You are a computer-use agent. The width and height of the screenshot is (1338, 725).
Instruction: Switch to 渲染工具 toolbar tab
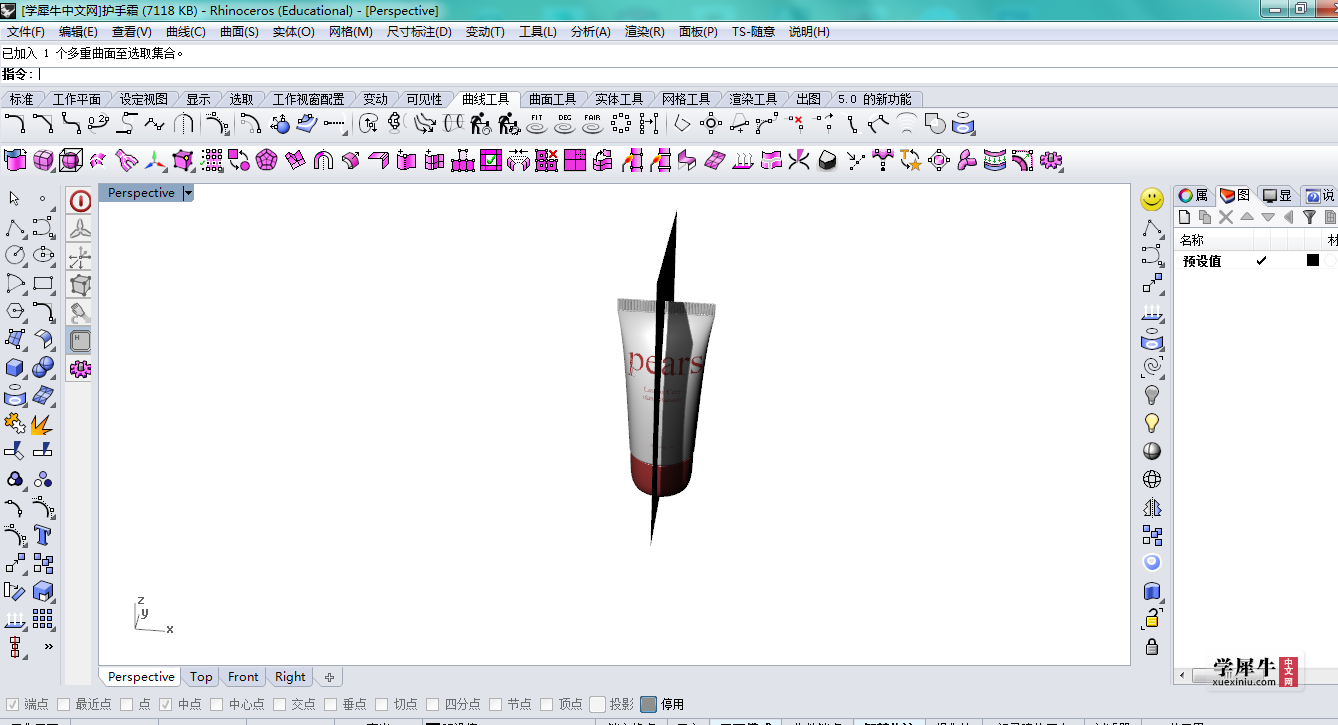coord(753,99)
